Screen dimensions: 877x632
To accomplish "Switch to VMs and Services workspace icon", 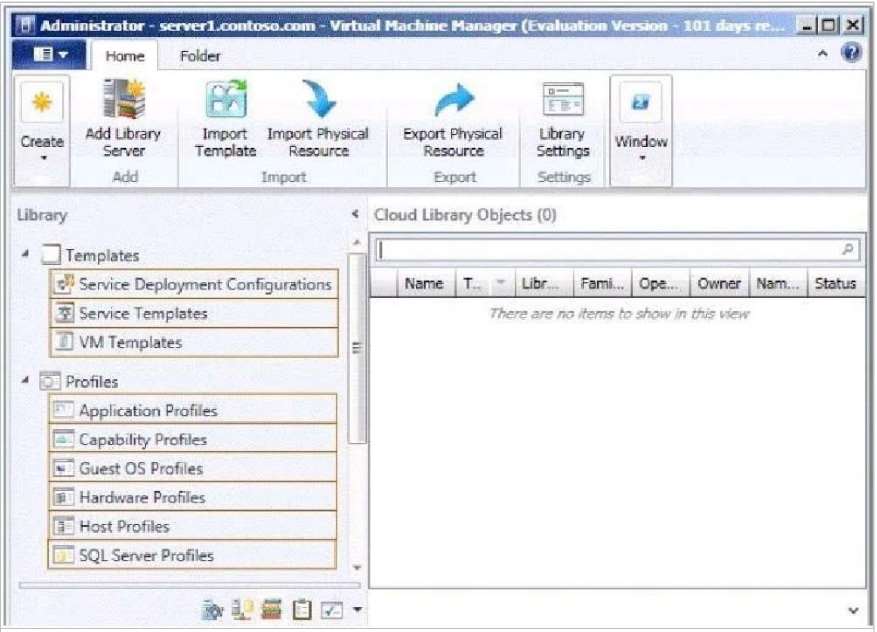I will coord(212,610).
